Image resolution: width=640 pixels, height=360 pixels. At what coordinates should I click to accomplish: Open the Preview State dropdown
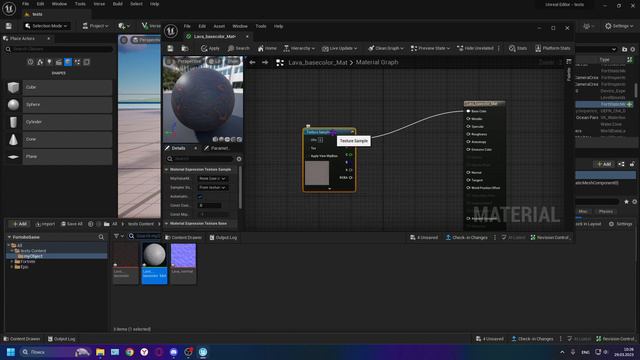430,48
